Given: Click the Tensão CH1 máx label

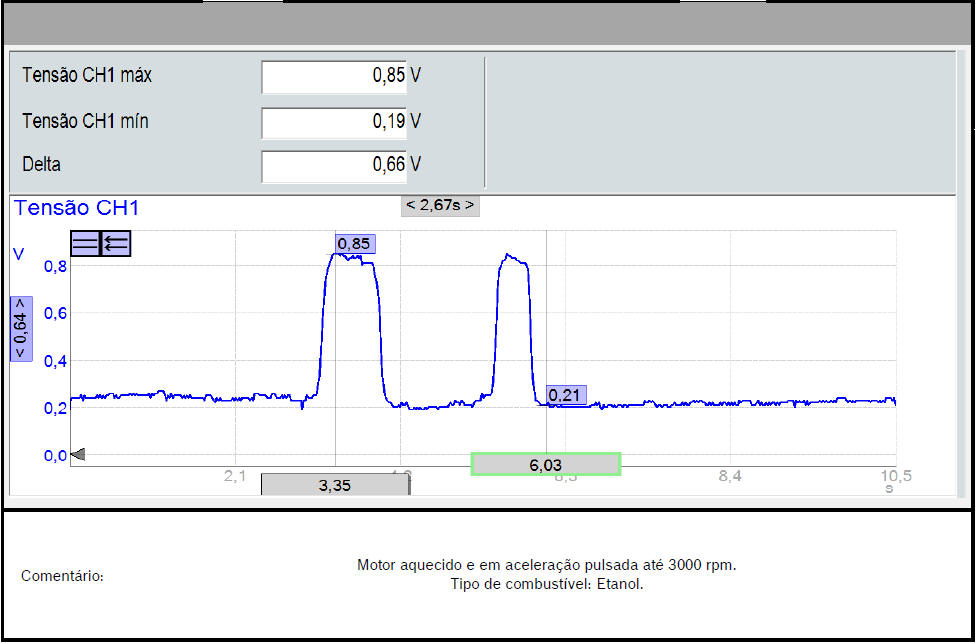Looking at the screenshot, I should click(x=87, y=75).
